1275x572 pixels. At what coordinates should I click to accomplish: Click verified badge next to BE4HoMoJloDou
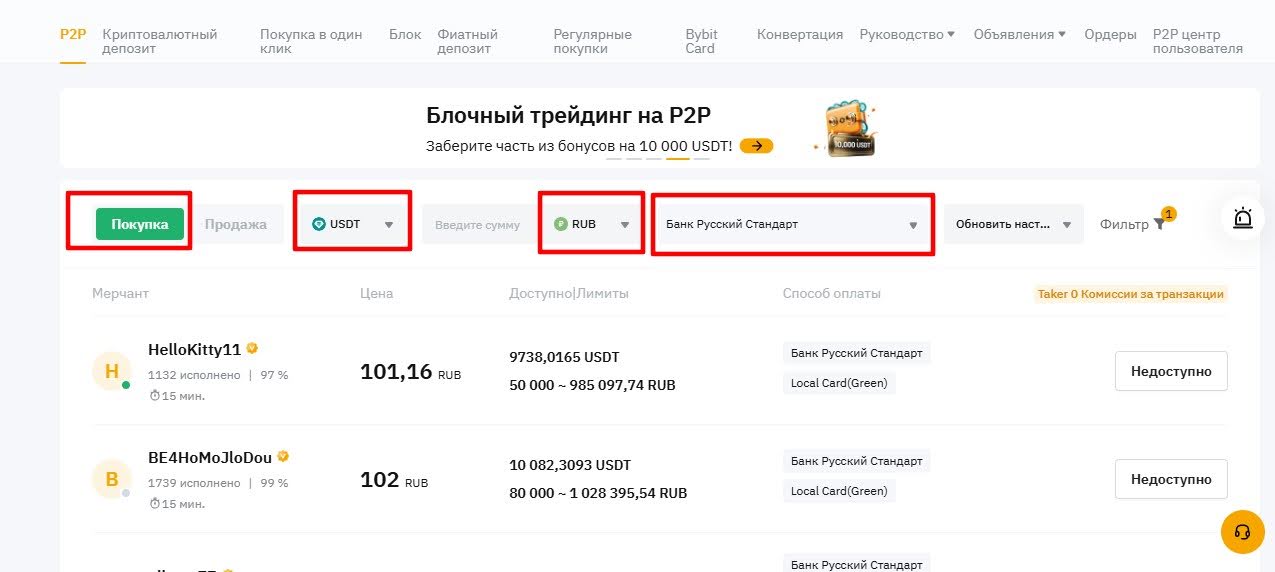click(283, 457)
